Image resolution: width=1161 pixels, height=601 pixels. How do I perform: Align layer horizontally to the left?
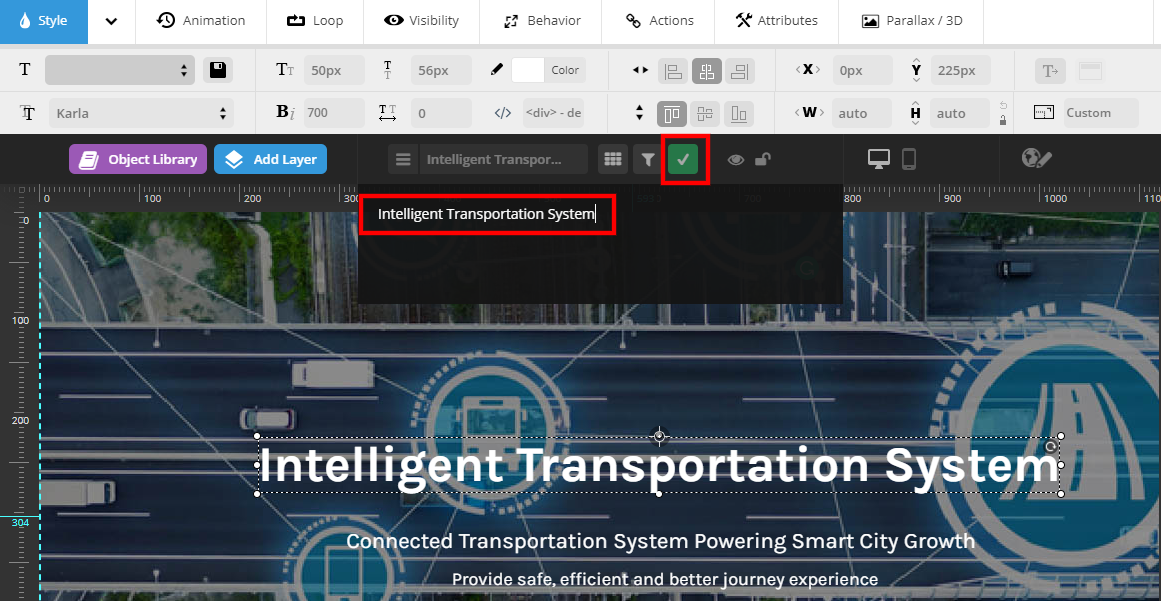pos(672,70)
